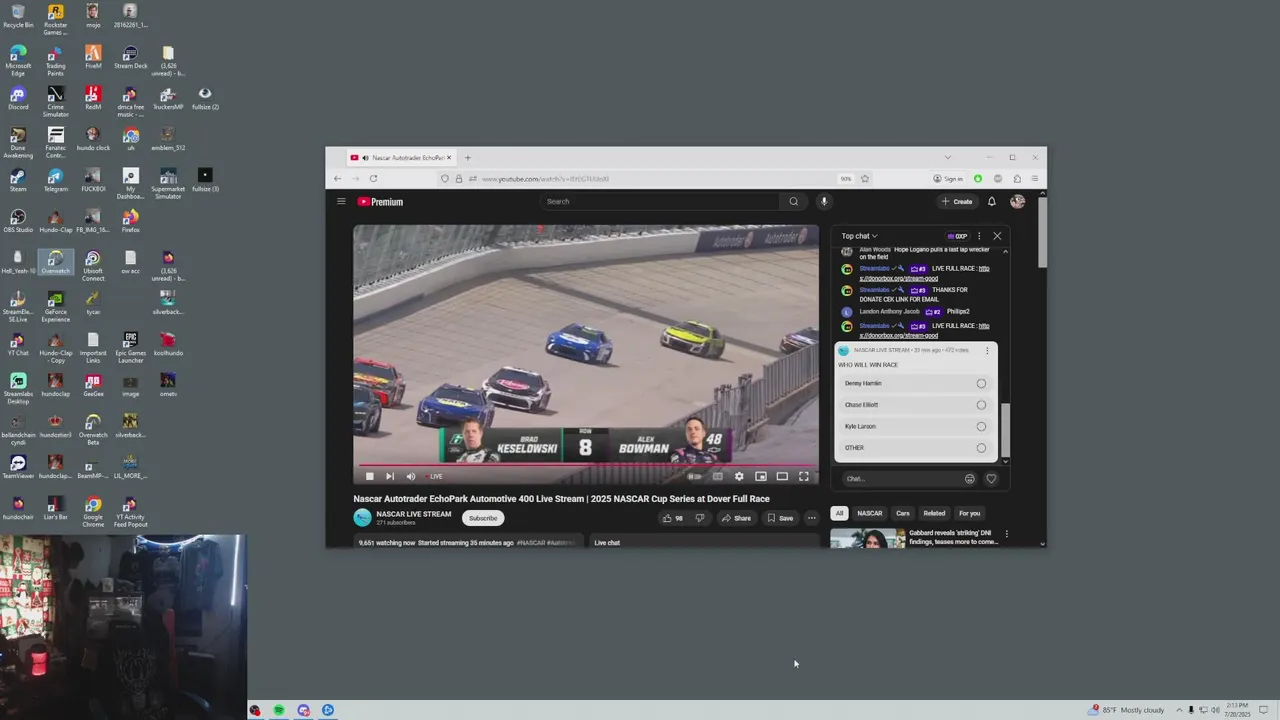
Task: Click the YouTube search magnifier button
Action: coord(794,201)
